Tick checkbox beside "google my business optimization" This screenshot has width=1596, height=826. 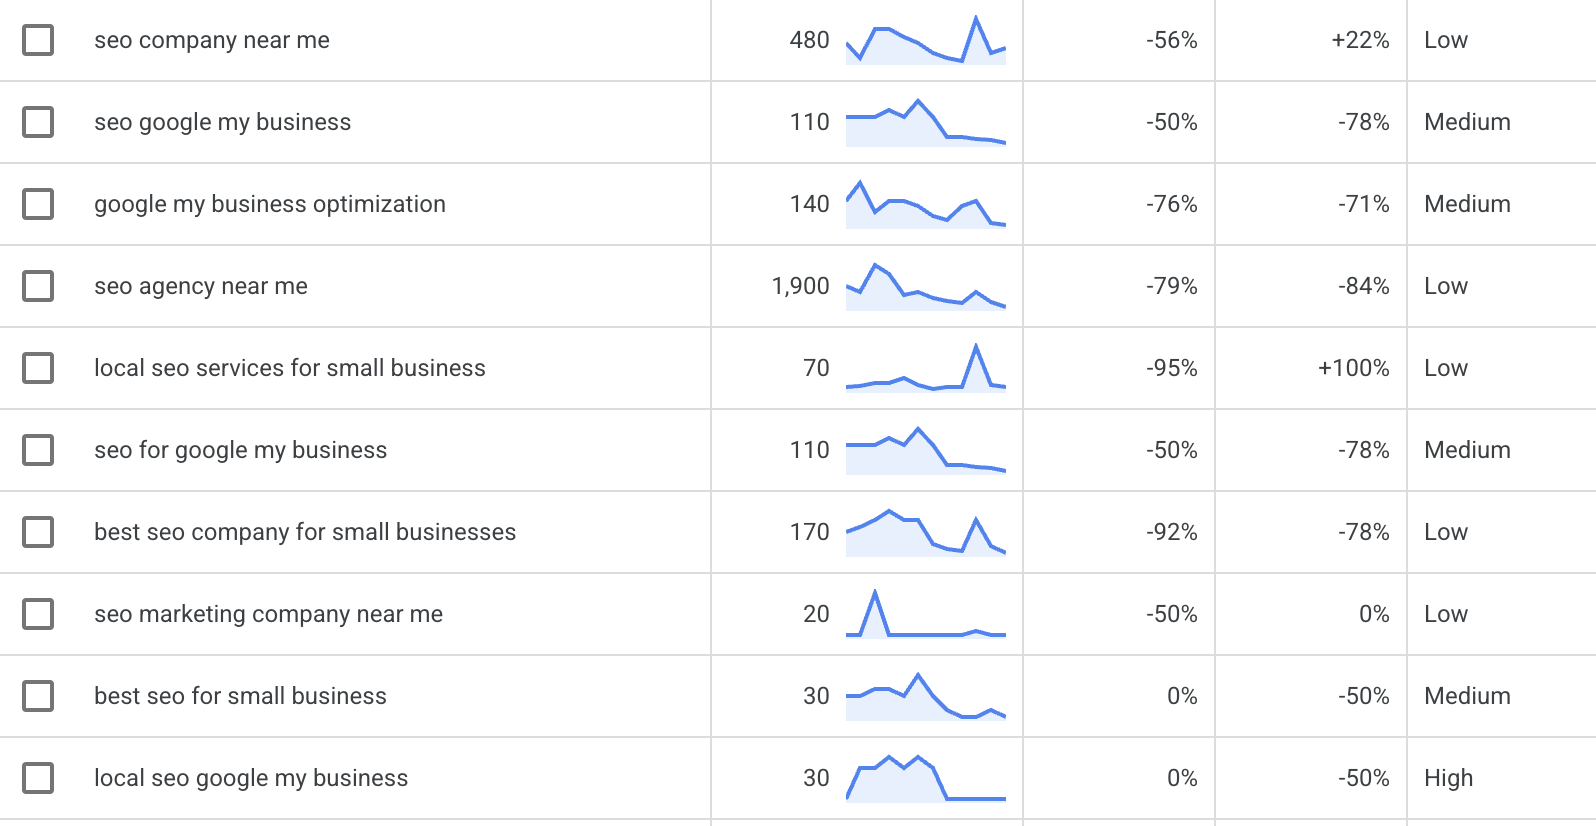(x=37, y=204)
